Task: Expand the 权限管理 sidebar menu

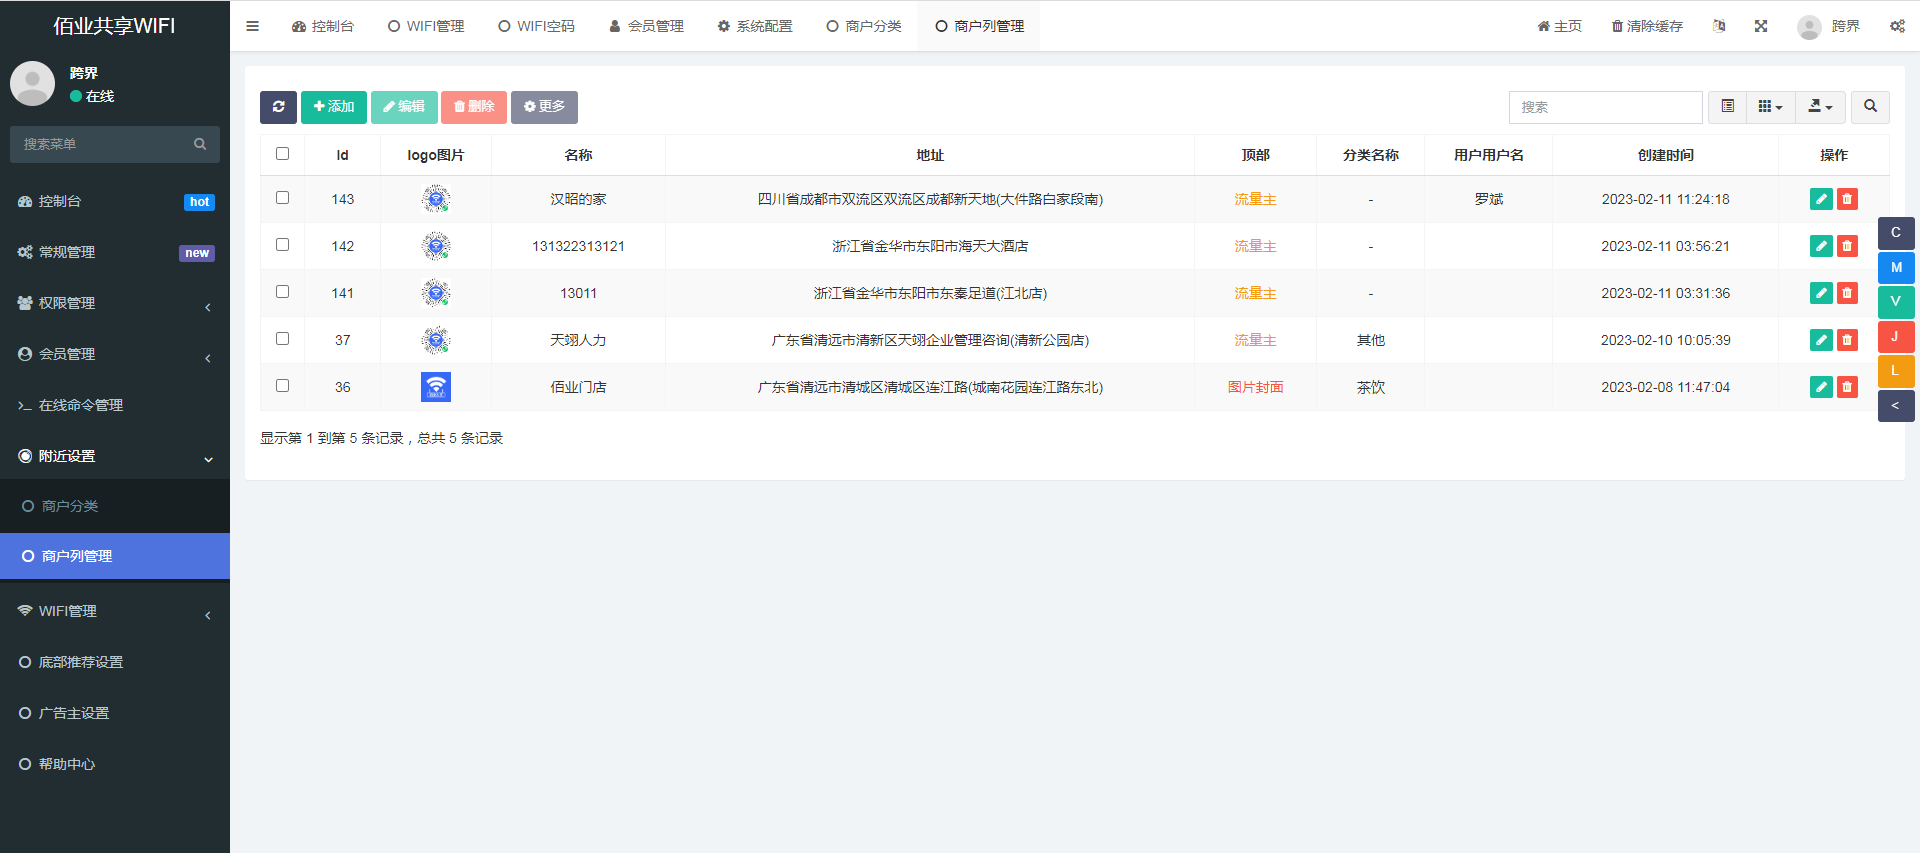Action: (115, 303)
